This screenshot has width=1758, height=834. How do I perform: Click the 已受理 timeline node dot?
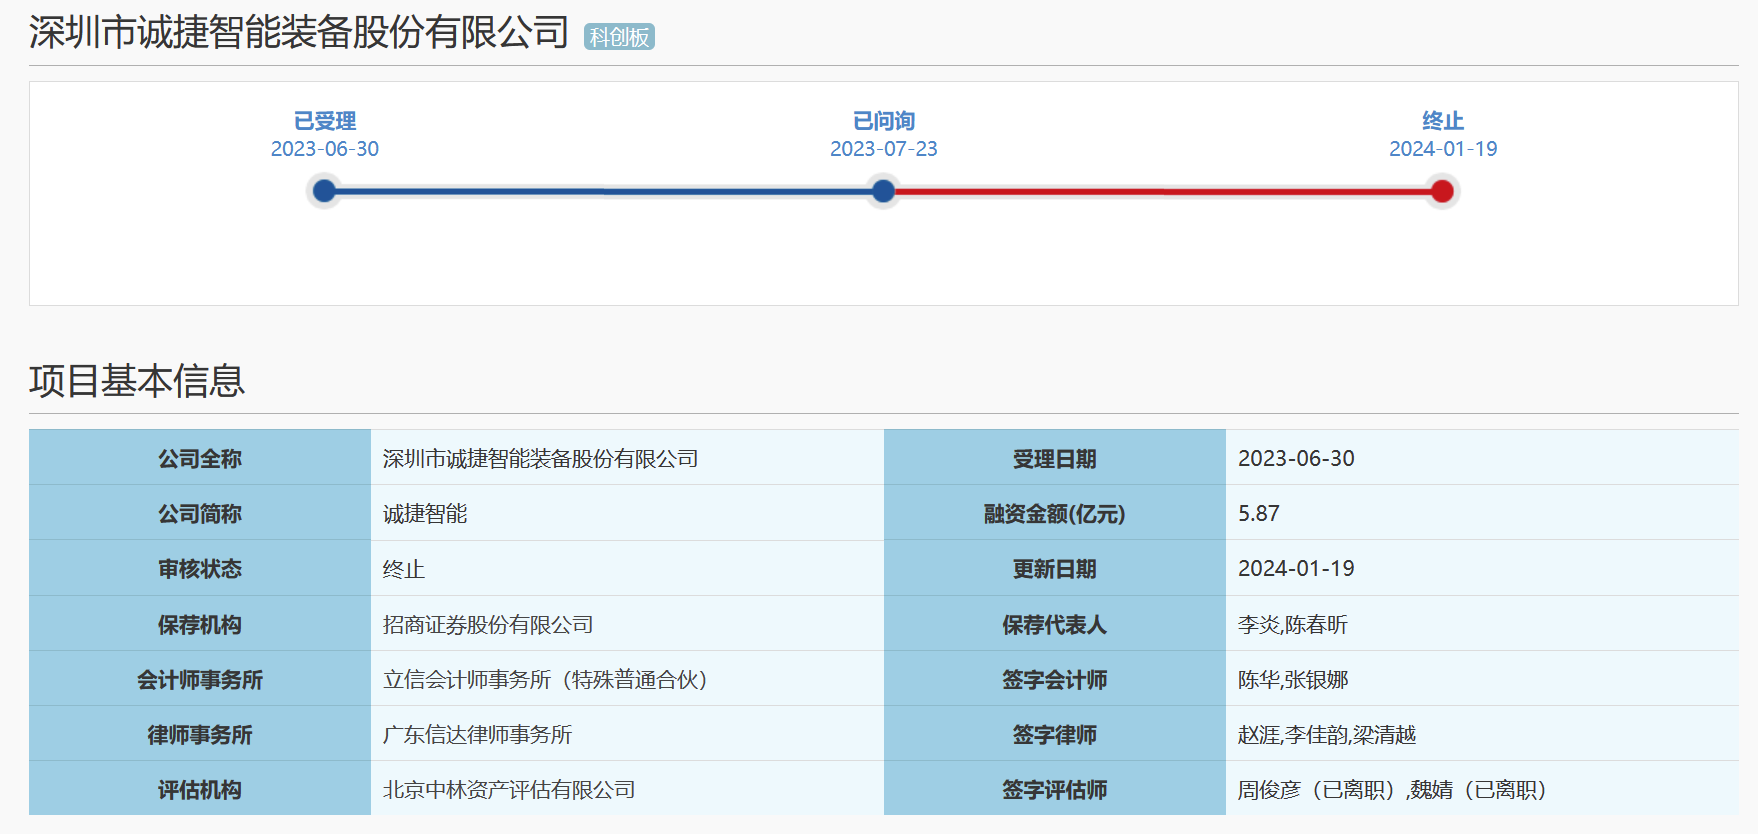click(324, 191)
